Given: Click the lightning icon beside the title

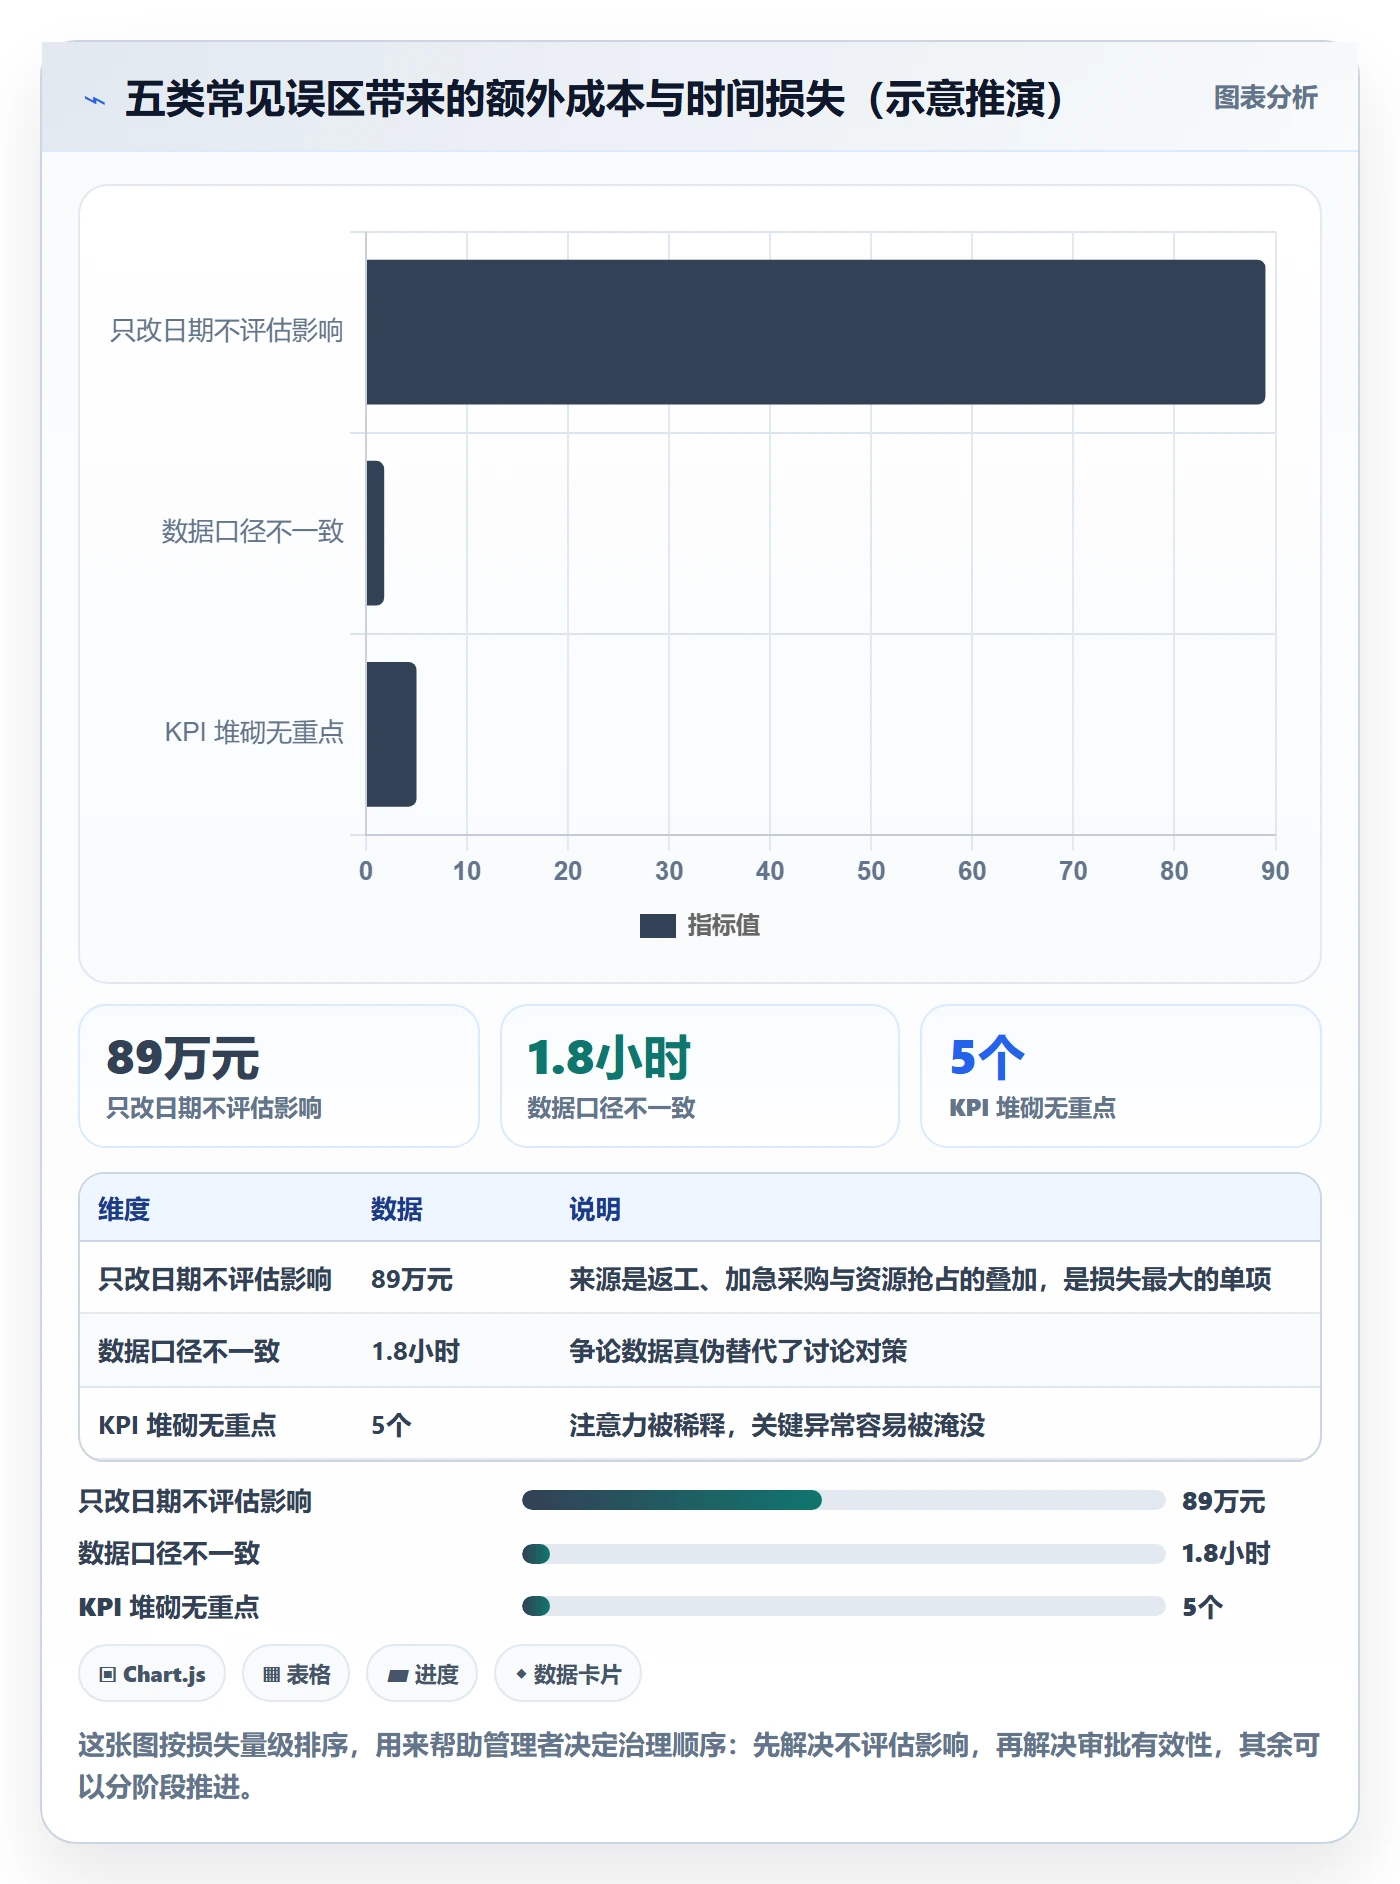Looking at the screenshot, I should pyautogui.click(x=95, y=100).
